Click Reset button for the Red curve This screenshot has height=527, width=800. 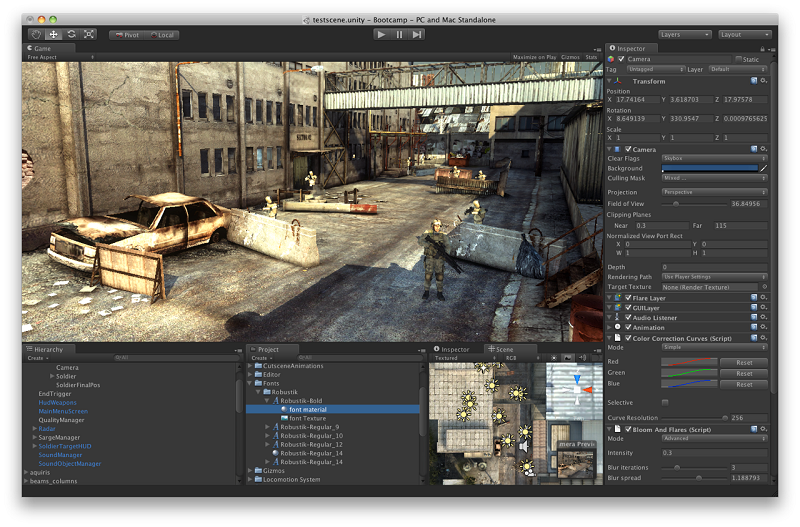pyautogui.click(x=744, y=362)
